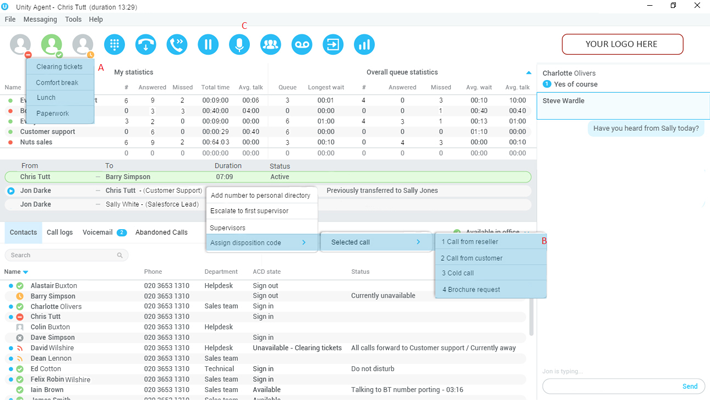The image size is (710, 400).
Task: Click the queue sign-in arrow icon
Action: [x=333, y=44]
